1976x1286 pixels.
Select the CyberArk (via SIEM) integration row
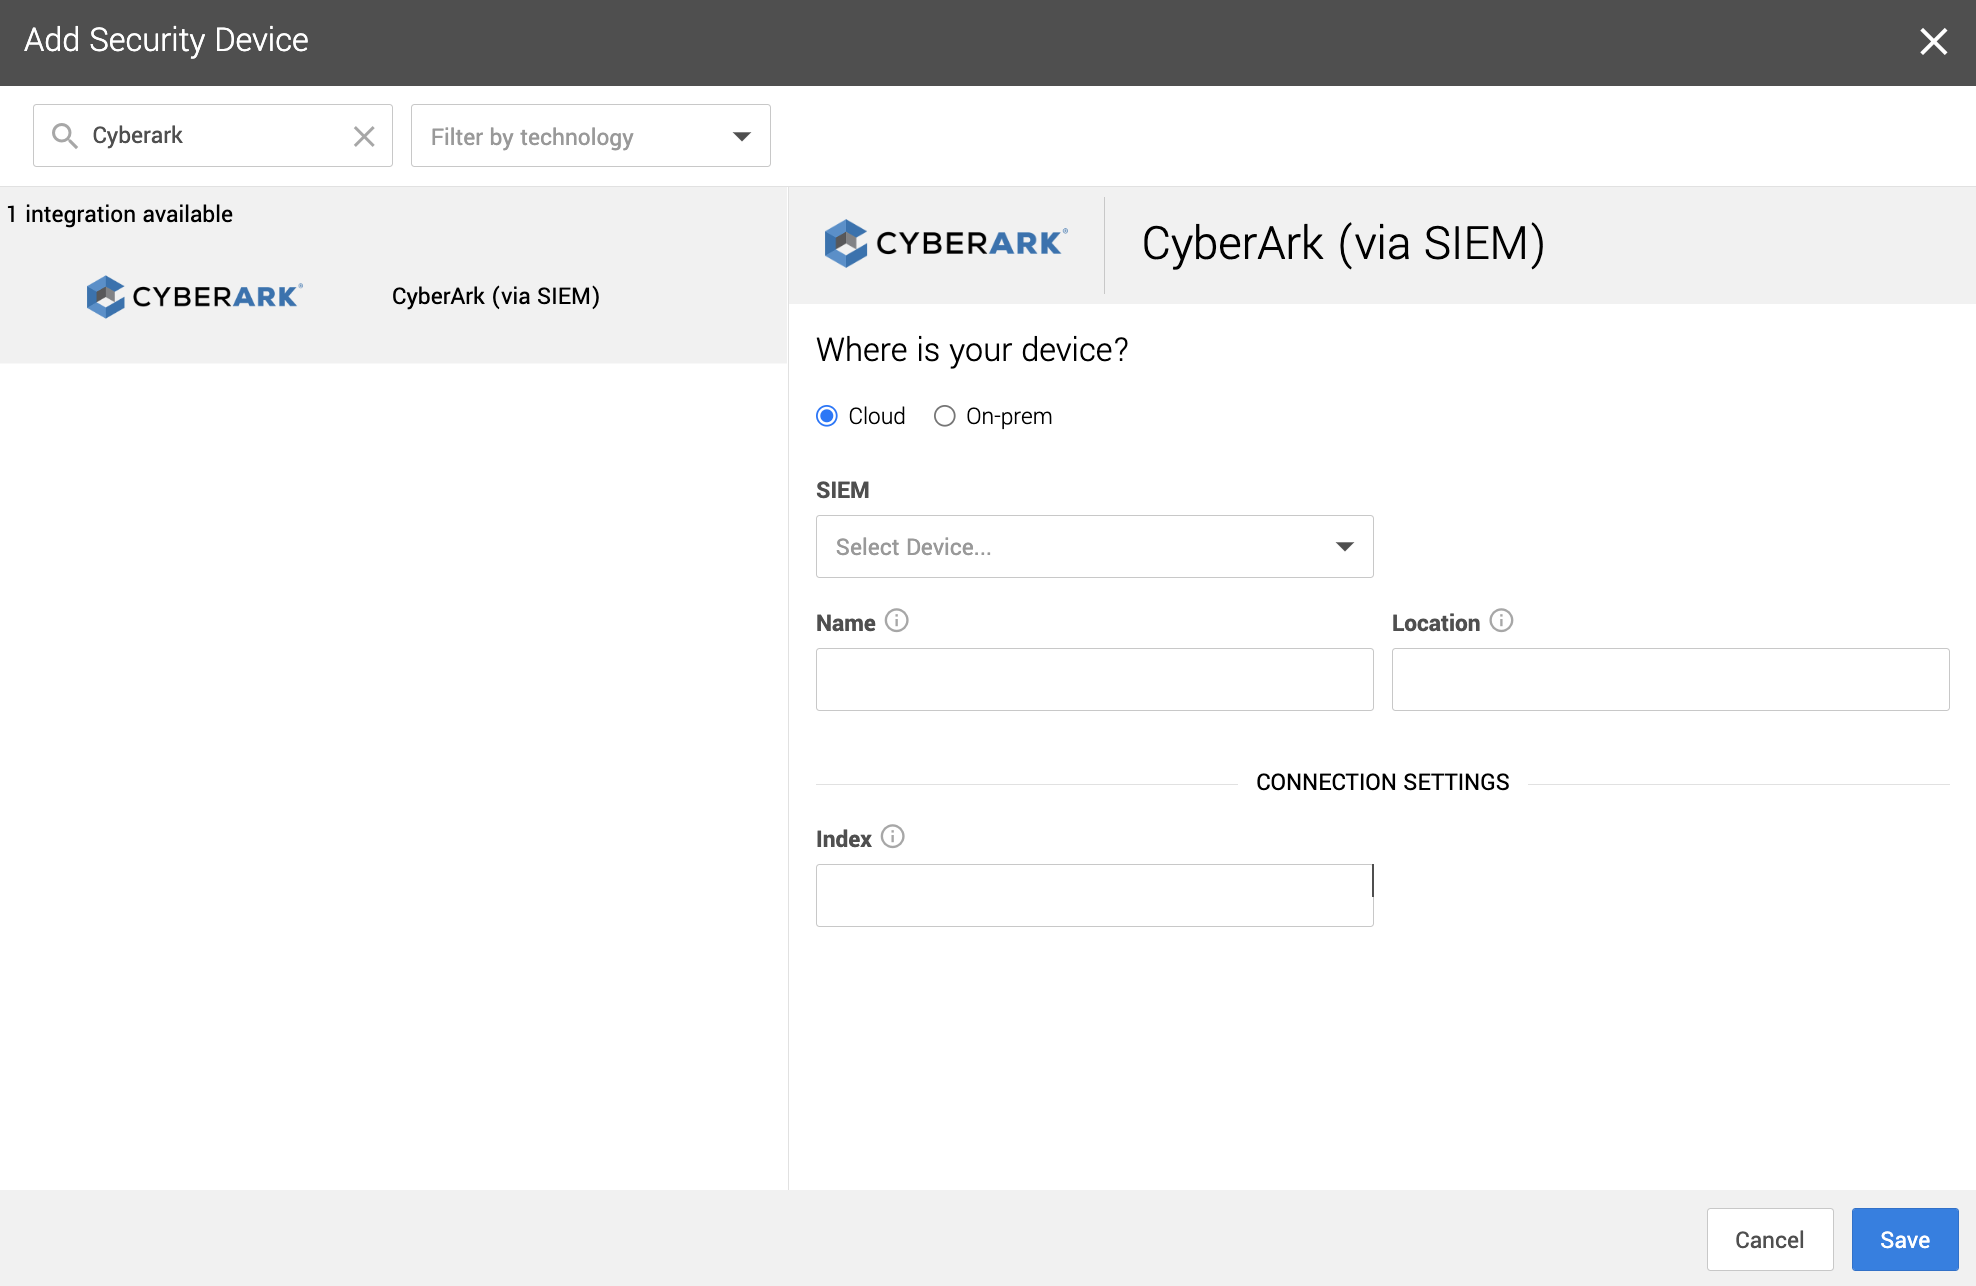tap(394, 297)
